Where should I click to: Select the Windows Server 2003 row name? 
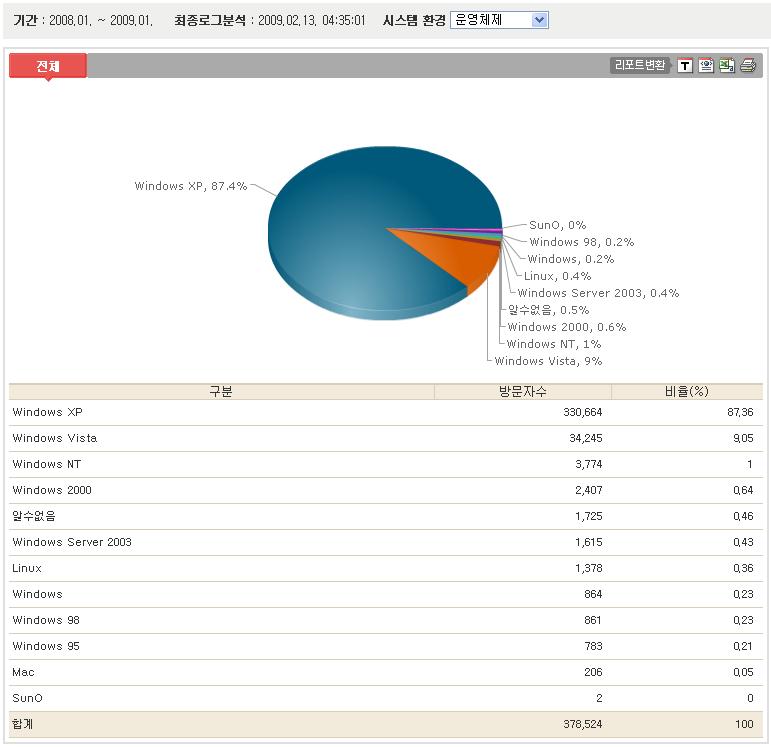click(x=72, y=542)
